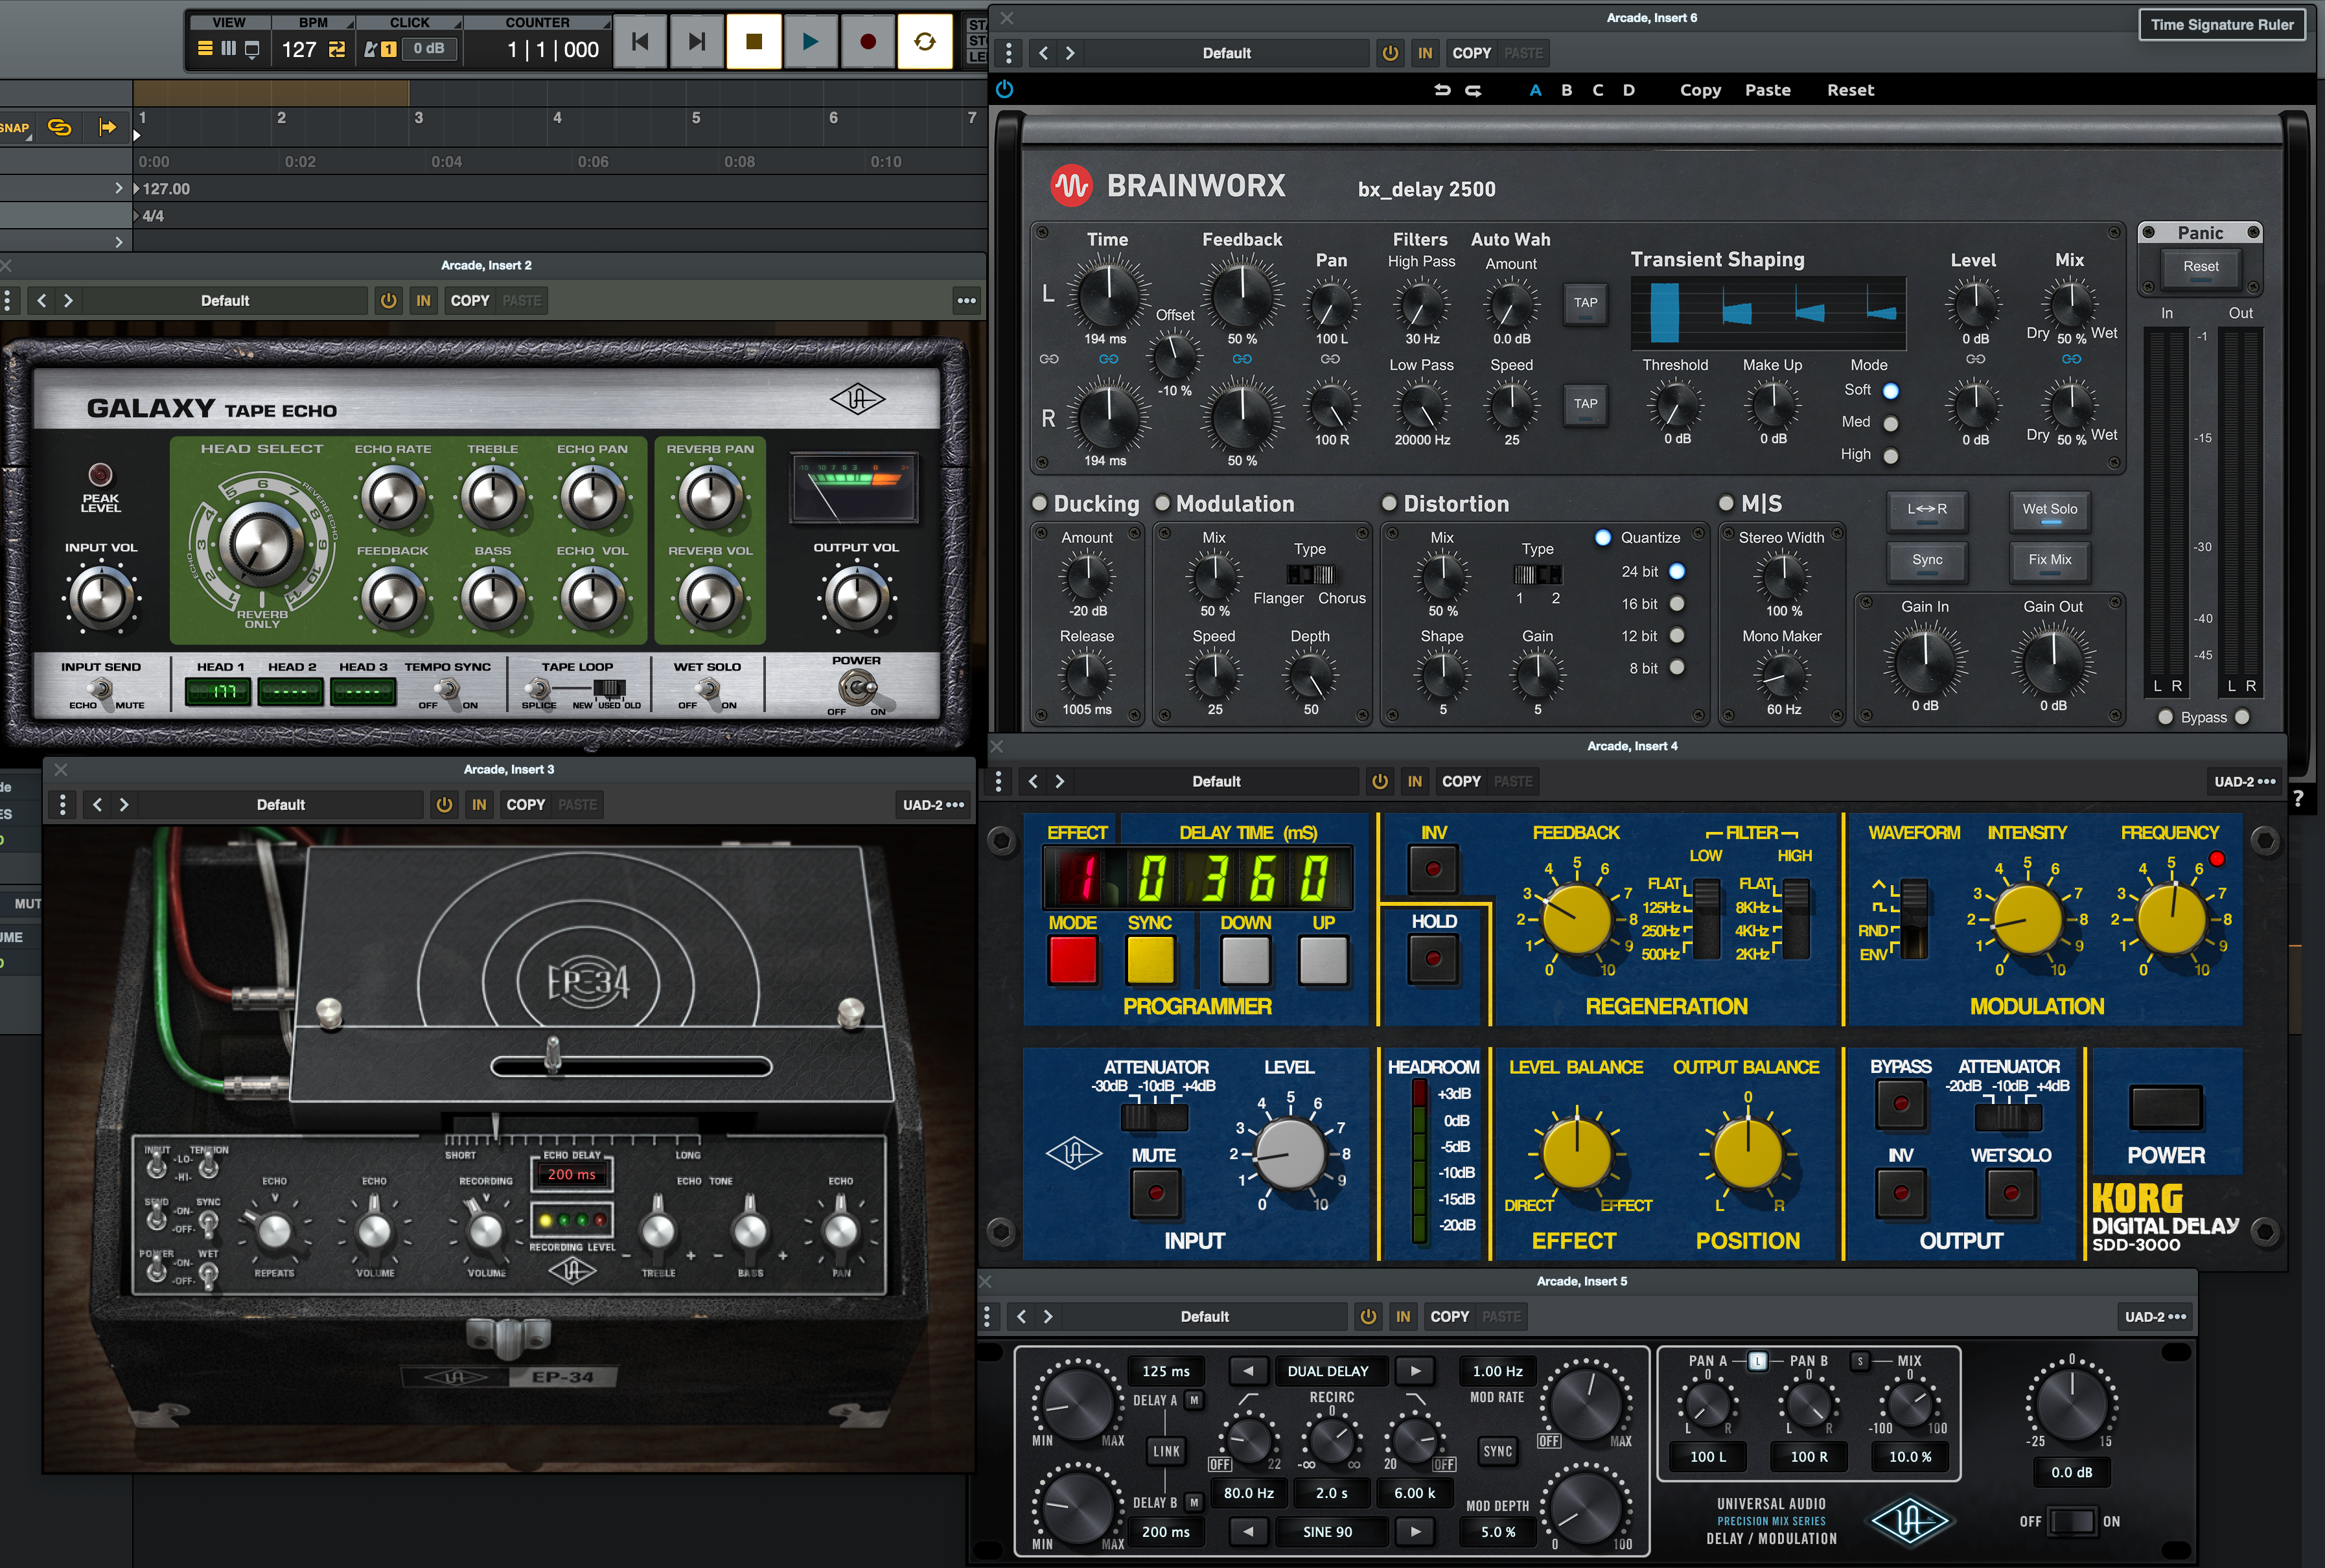Select the 16 bit quantize option
Viewport: 2325px width, 1568px height.
click(x=1677, y=604)
